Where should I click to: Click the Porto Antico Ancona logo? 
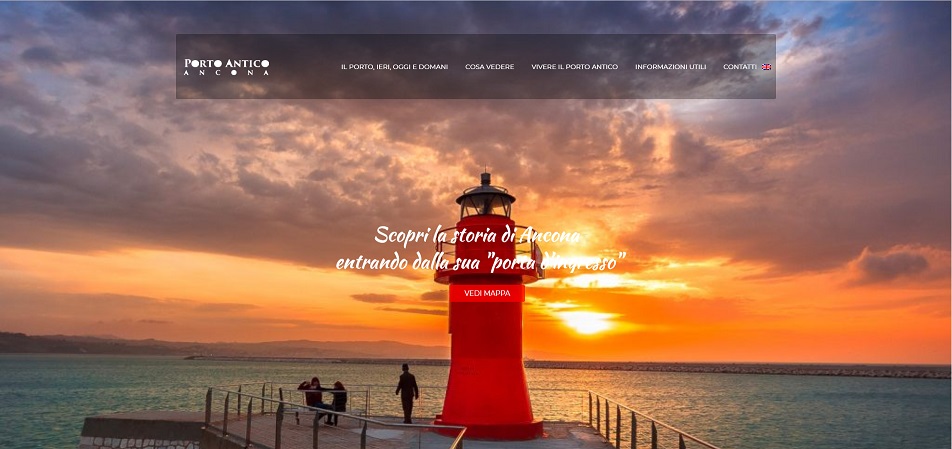pyautogui.click(x=227, y=67)
